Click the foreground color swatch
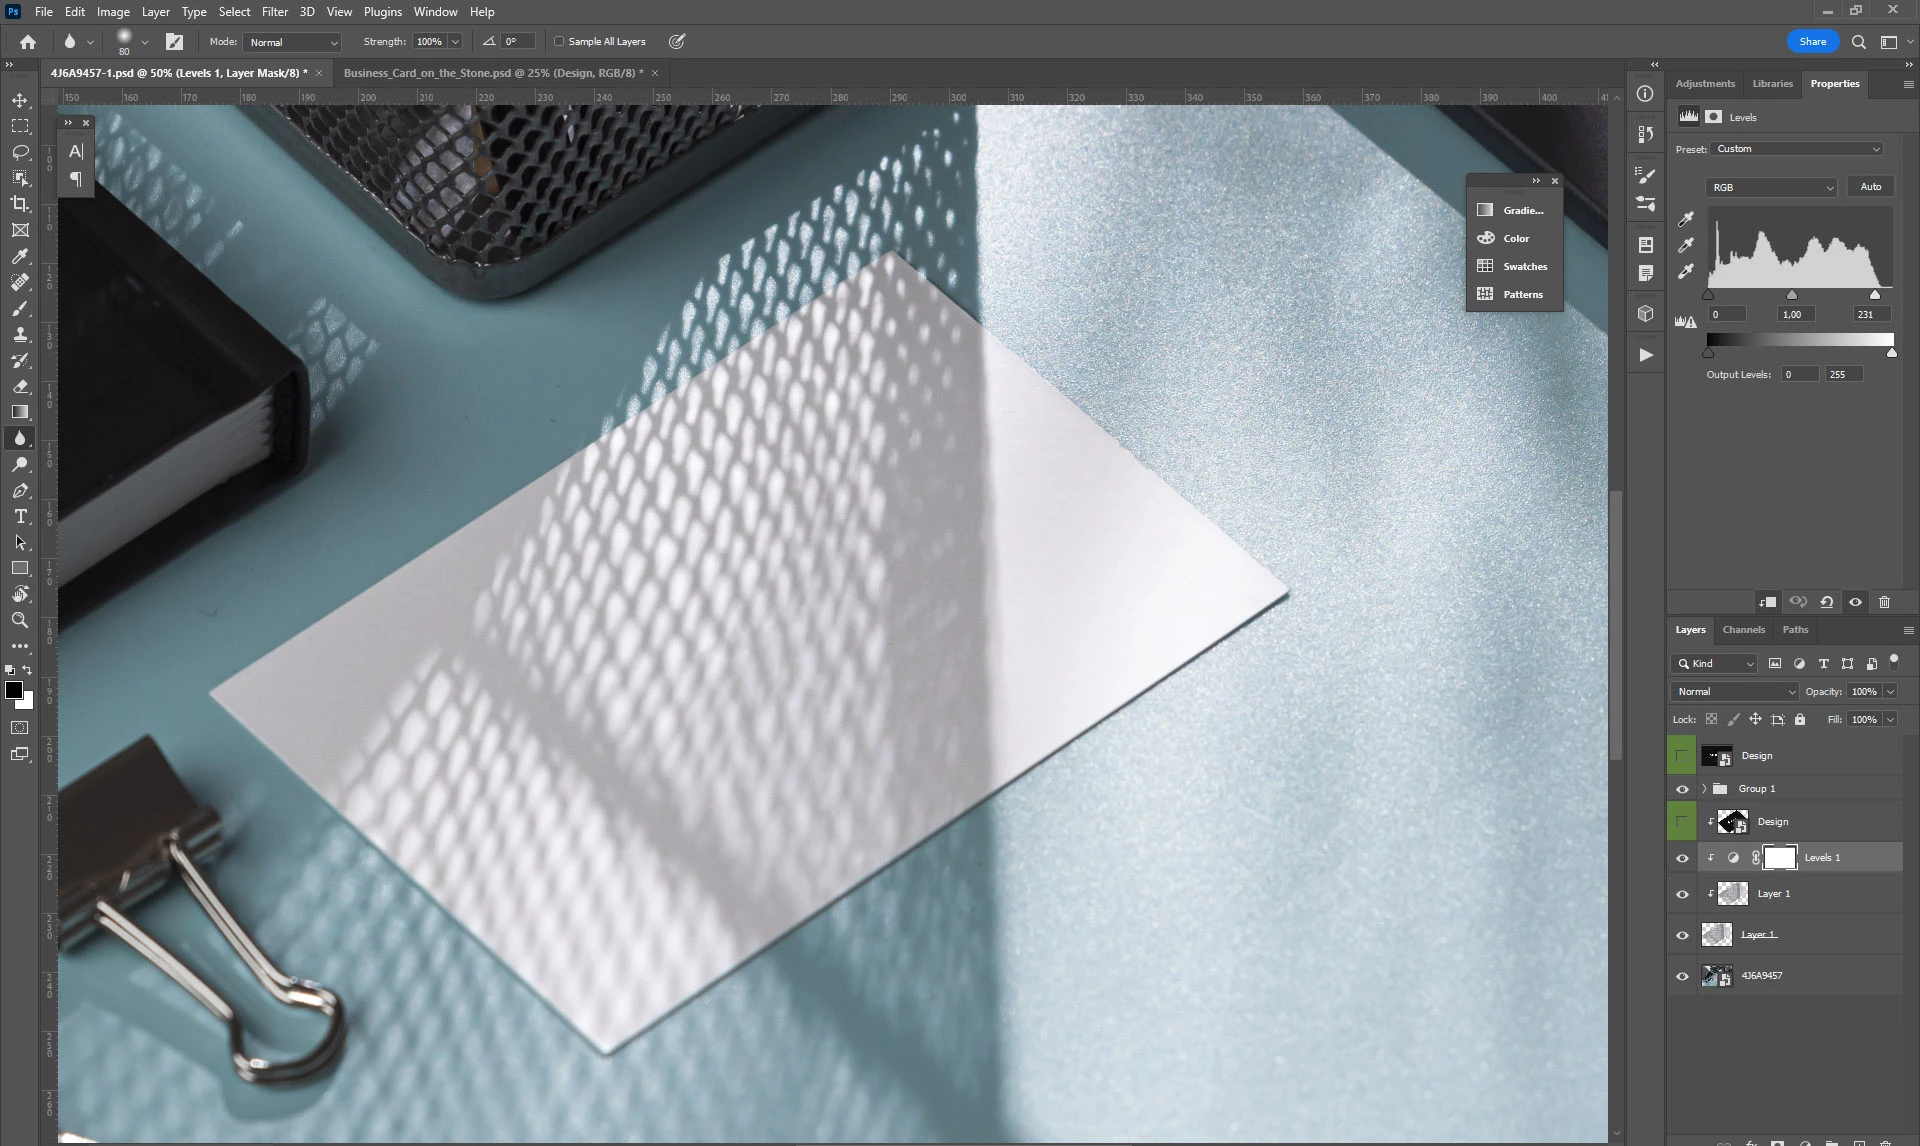This screenshot has height=1146, width=1920. point(14,690)
